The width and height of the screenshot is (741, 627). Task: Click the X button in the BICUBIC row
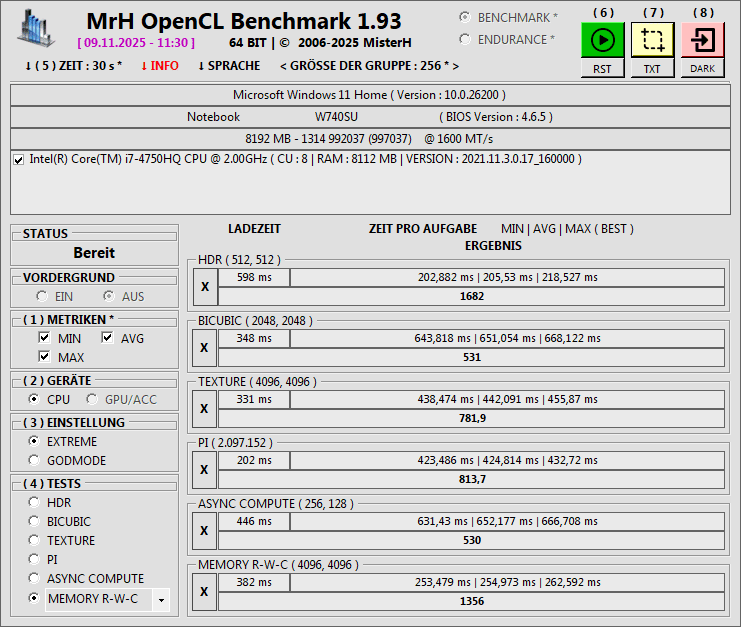click(x=205, y=348)
